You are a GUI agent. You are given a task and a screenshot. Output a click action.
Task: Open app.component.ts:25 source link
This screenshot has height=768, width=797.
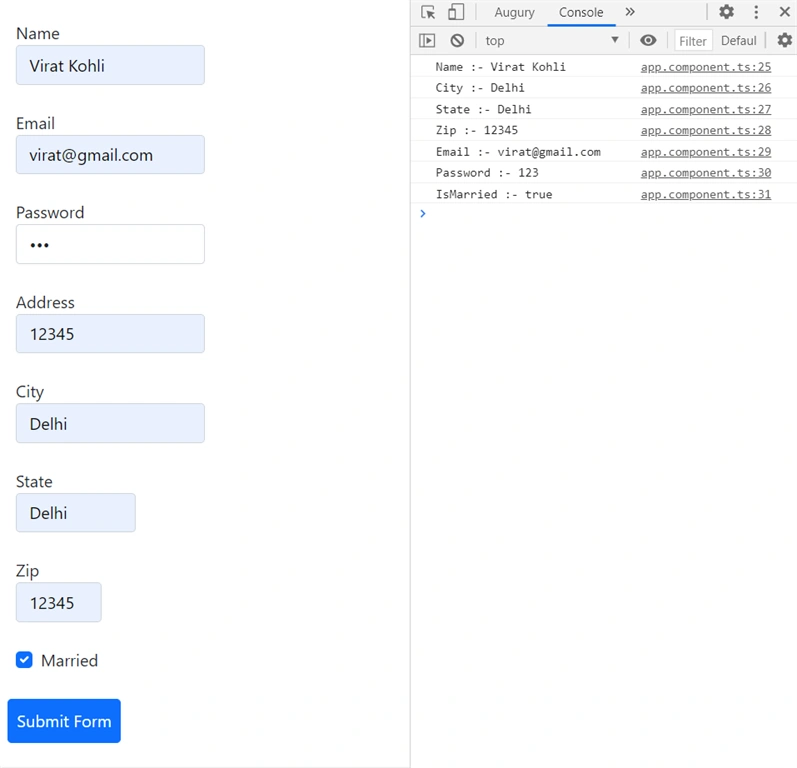(x=706, y=67)
